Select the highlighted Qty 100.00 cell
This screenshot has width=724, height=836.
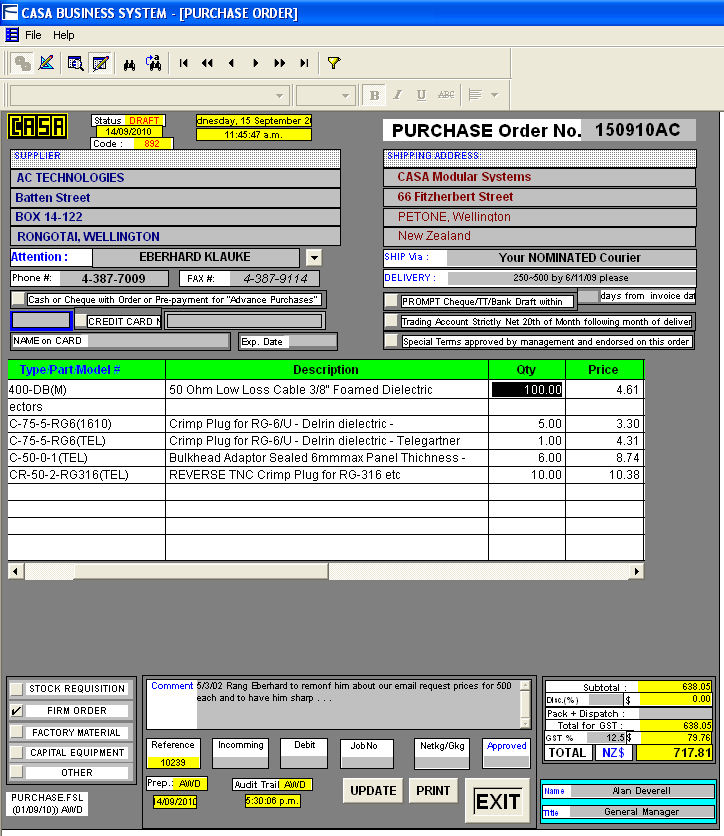click(527, 390)
